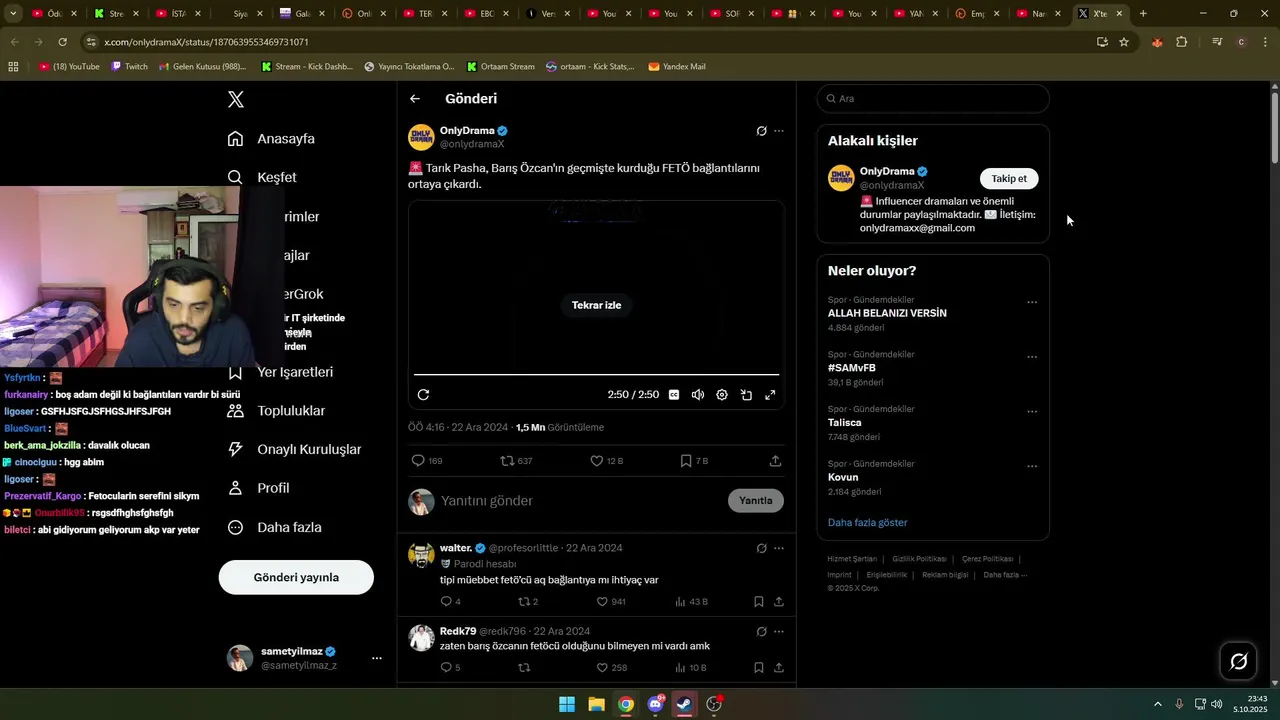Viewport: 1280px width, 720px height.
Task: Toggle video captions (CC) icon
Action: pos(674,395)
